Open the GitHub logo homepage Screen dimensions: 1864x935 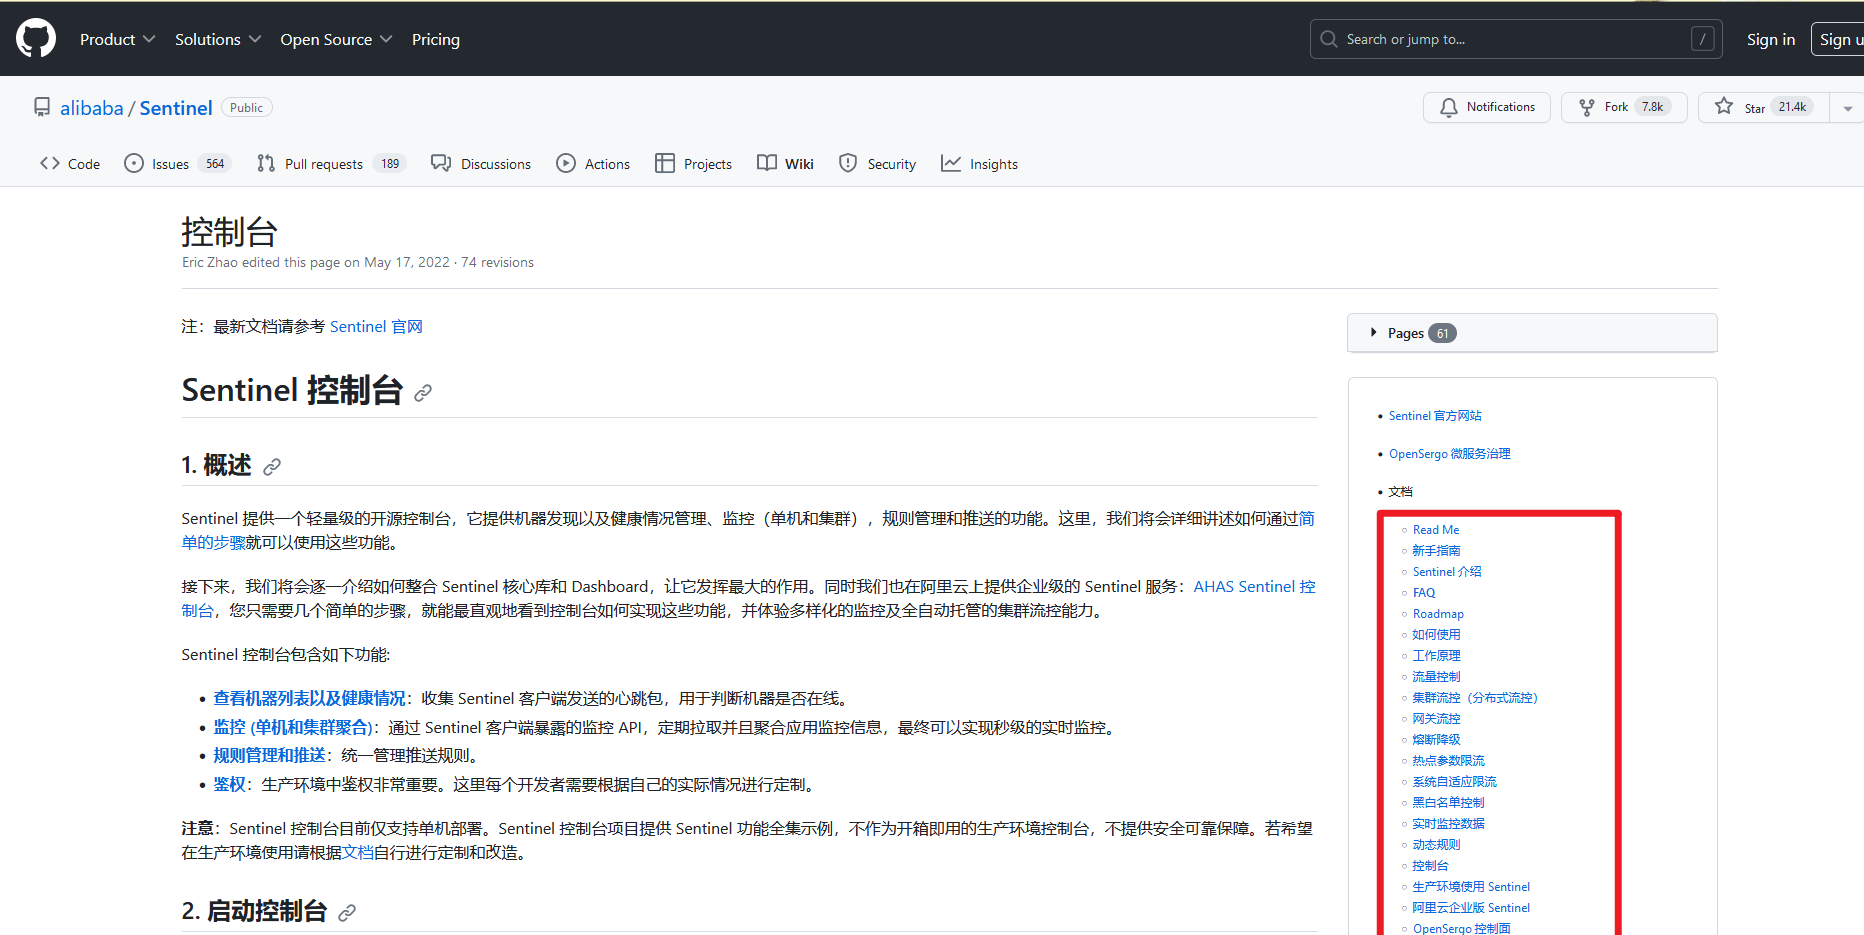point(36,39)
